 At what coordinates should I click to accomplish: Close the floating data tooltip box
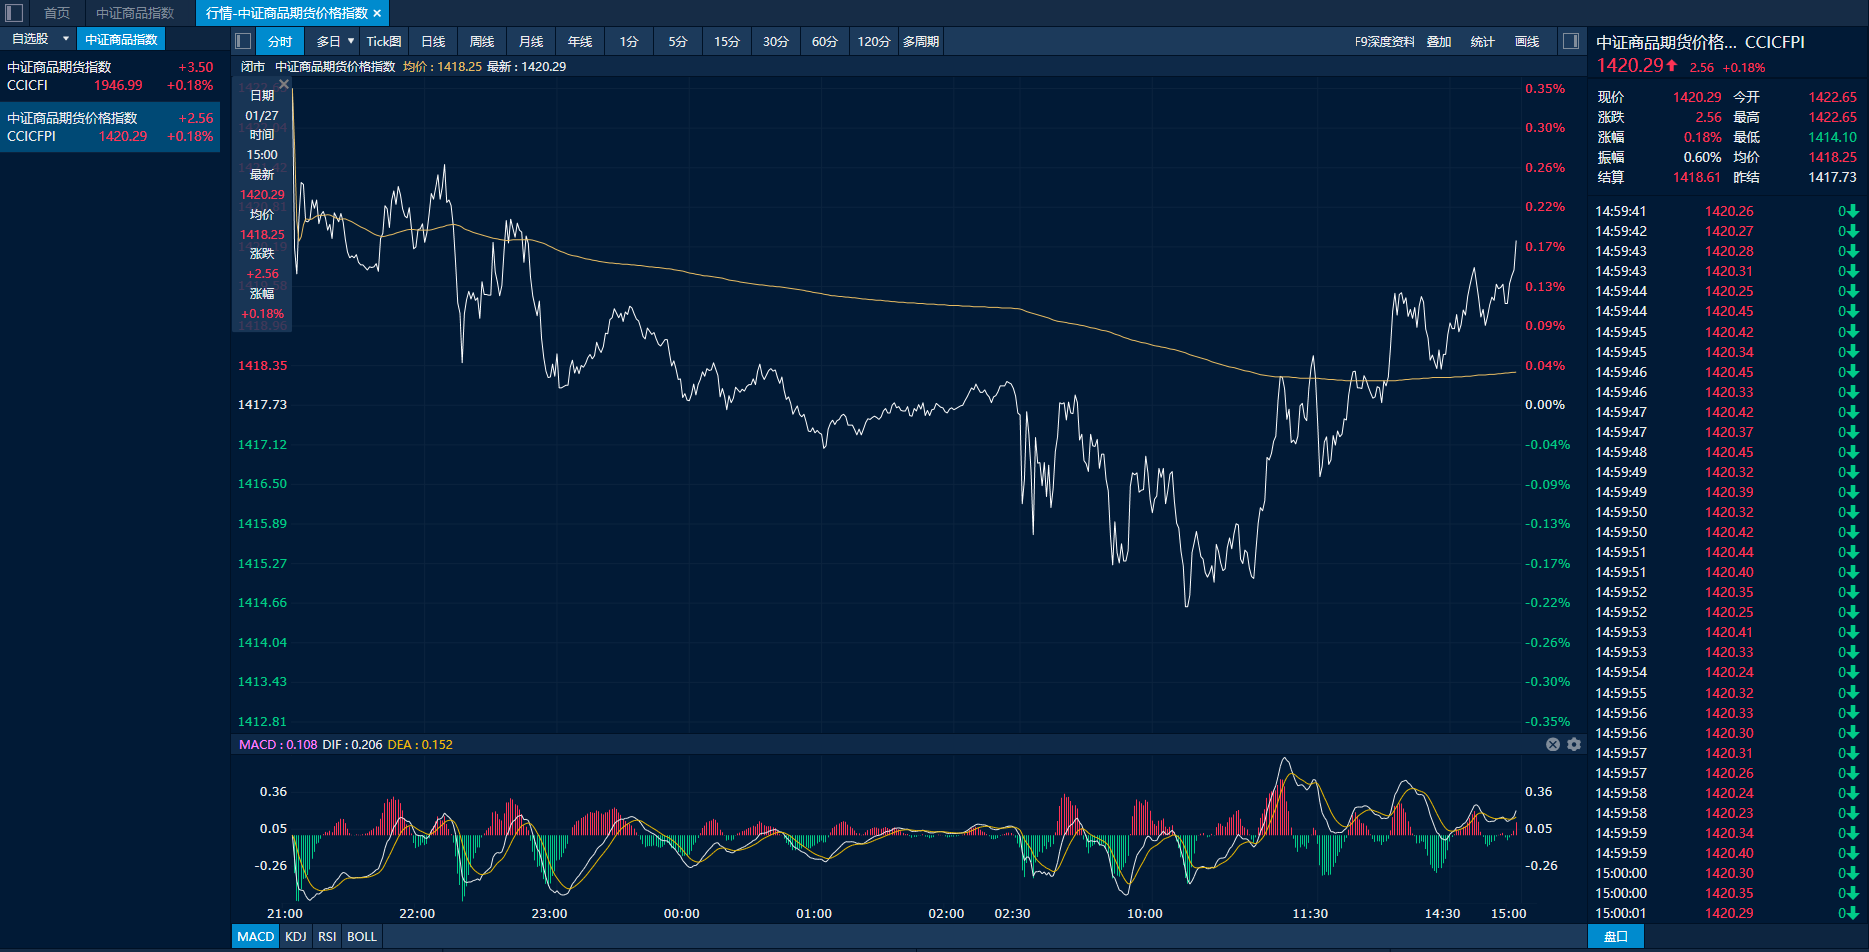pyautogui.click(x=284, y=85)
